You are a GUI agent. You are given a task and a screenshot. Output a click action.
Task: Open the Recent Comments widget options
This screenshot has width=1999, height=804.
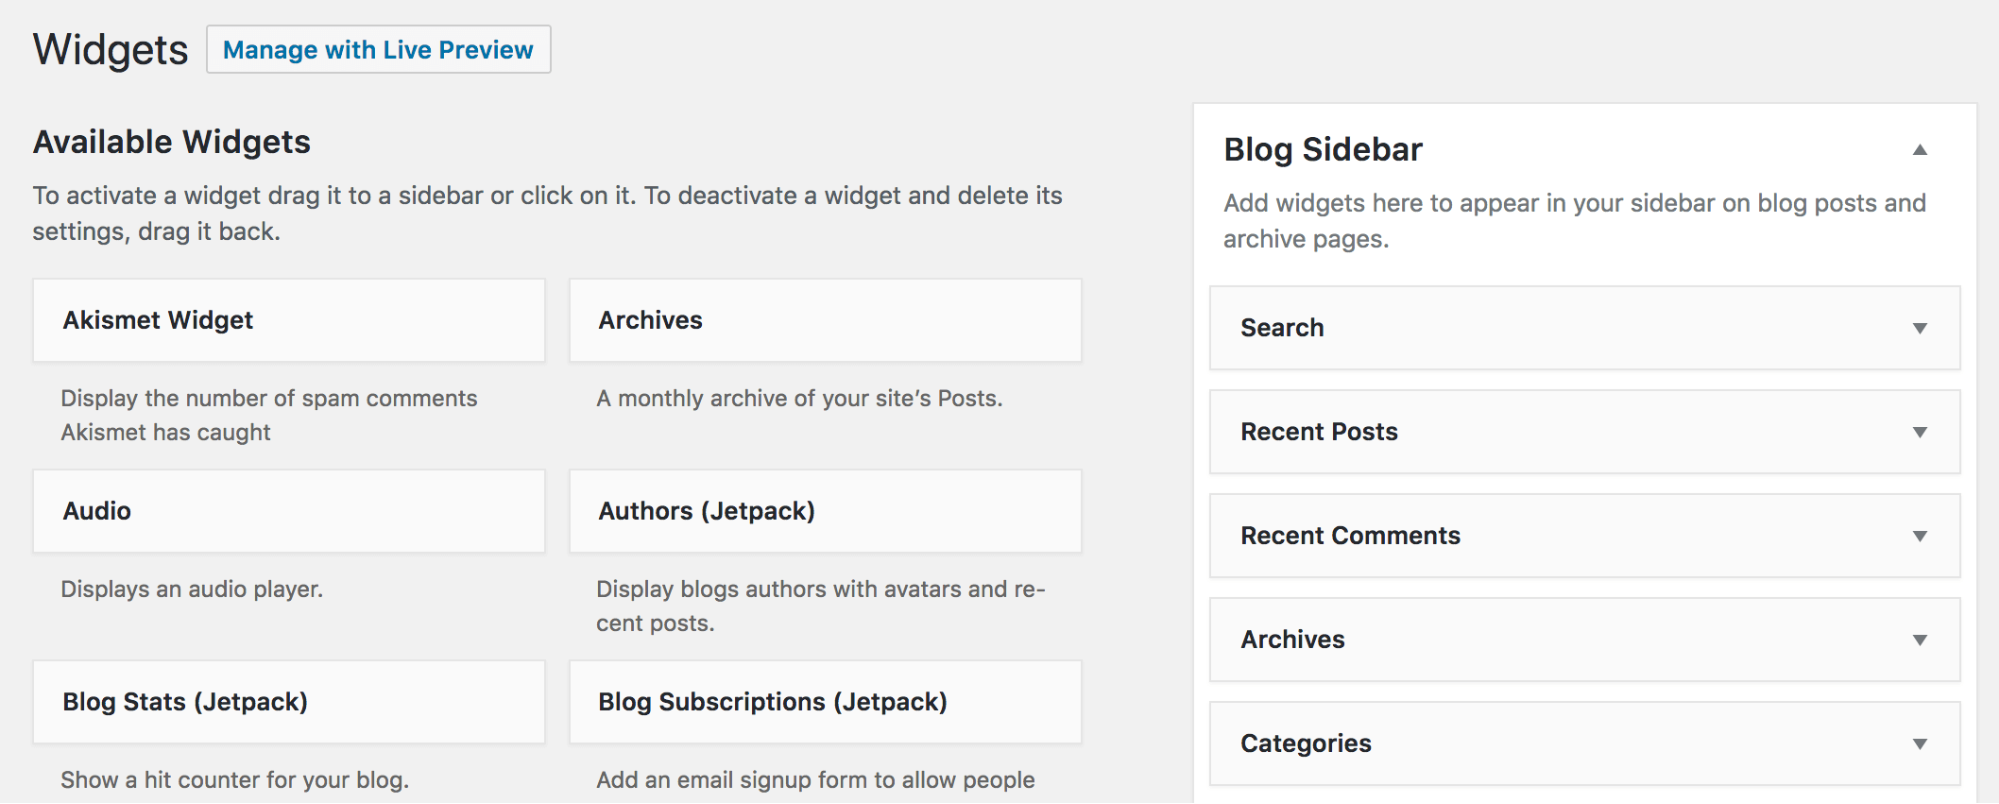(x=1920, y=536)
